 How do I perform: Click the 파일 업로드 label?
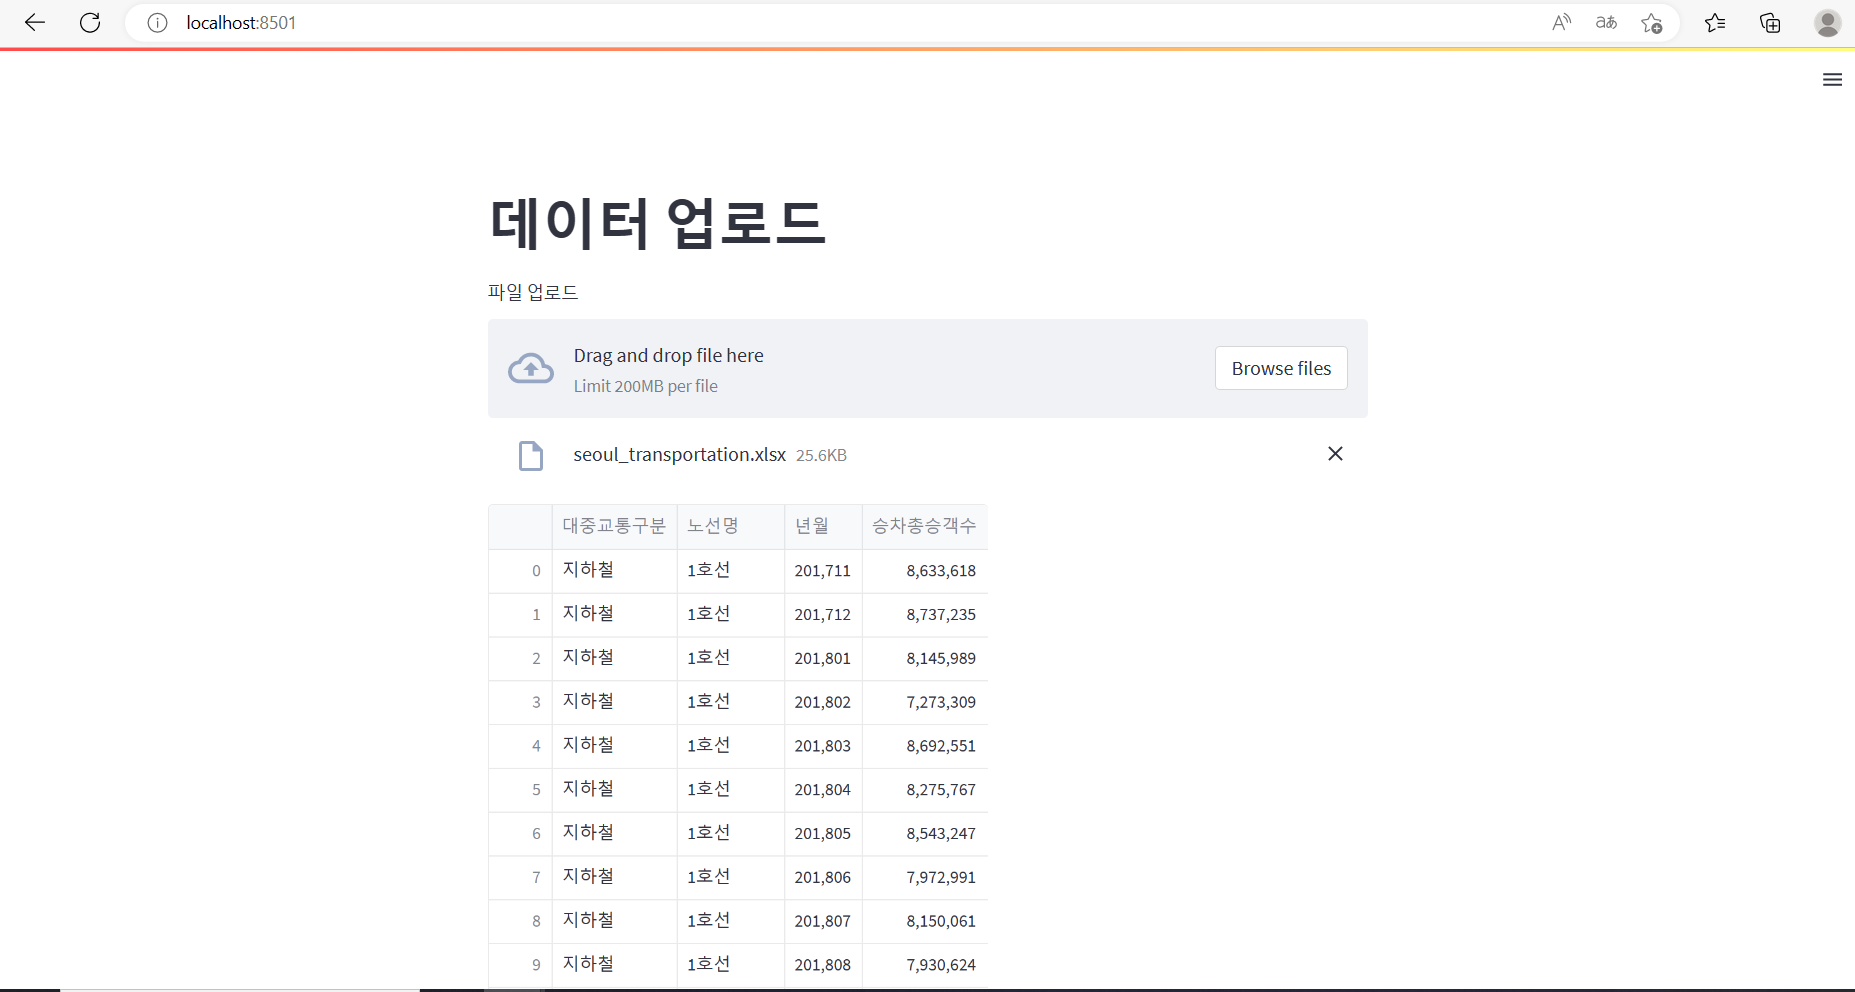point(533,292)
